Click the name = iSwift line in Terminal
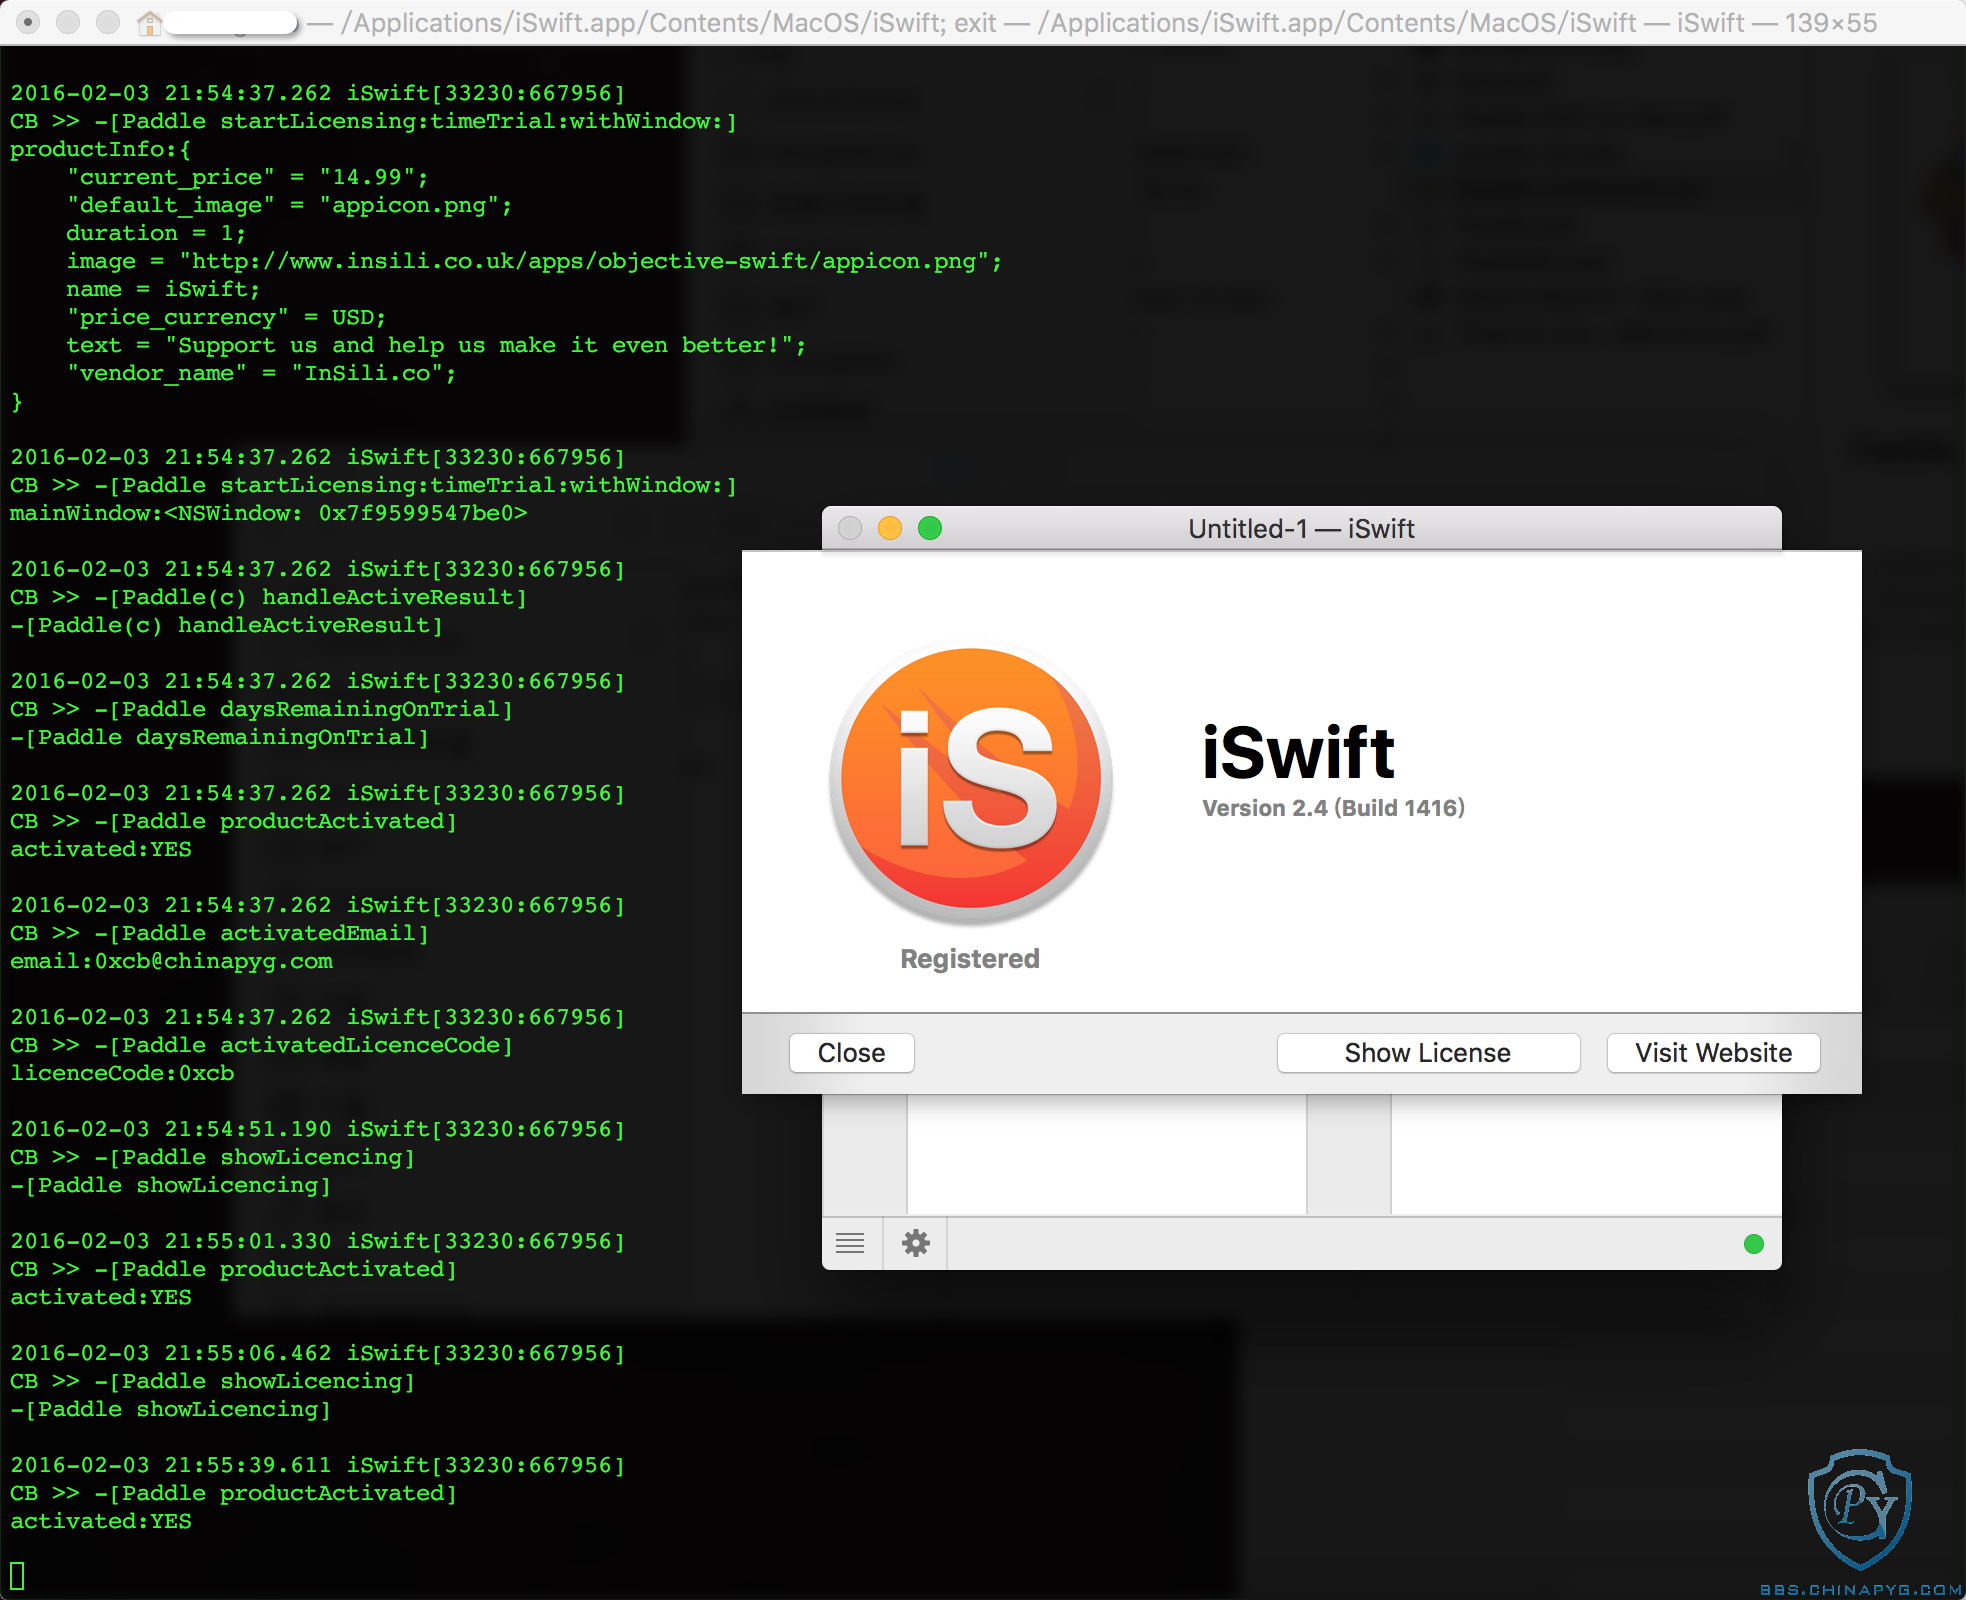This screenshot has height=1600, width=1966. coord(163,289)
